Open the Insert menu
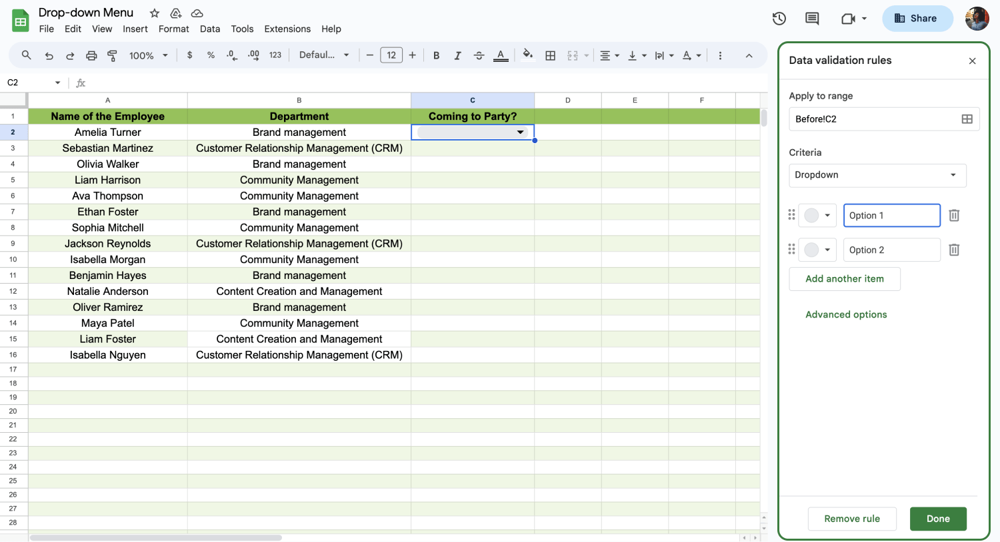 (x=135, y=29)
